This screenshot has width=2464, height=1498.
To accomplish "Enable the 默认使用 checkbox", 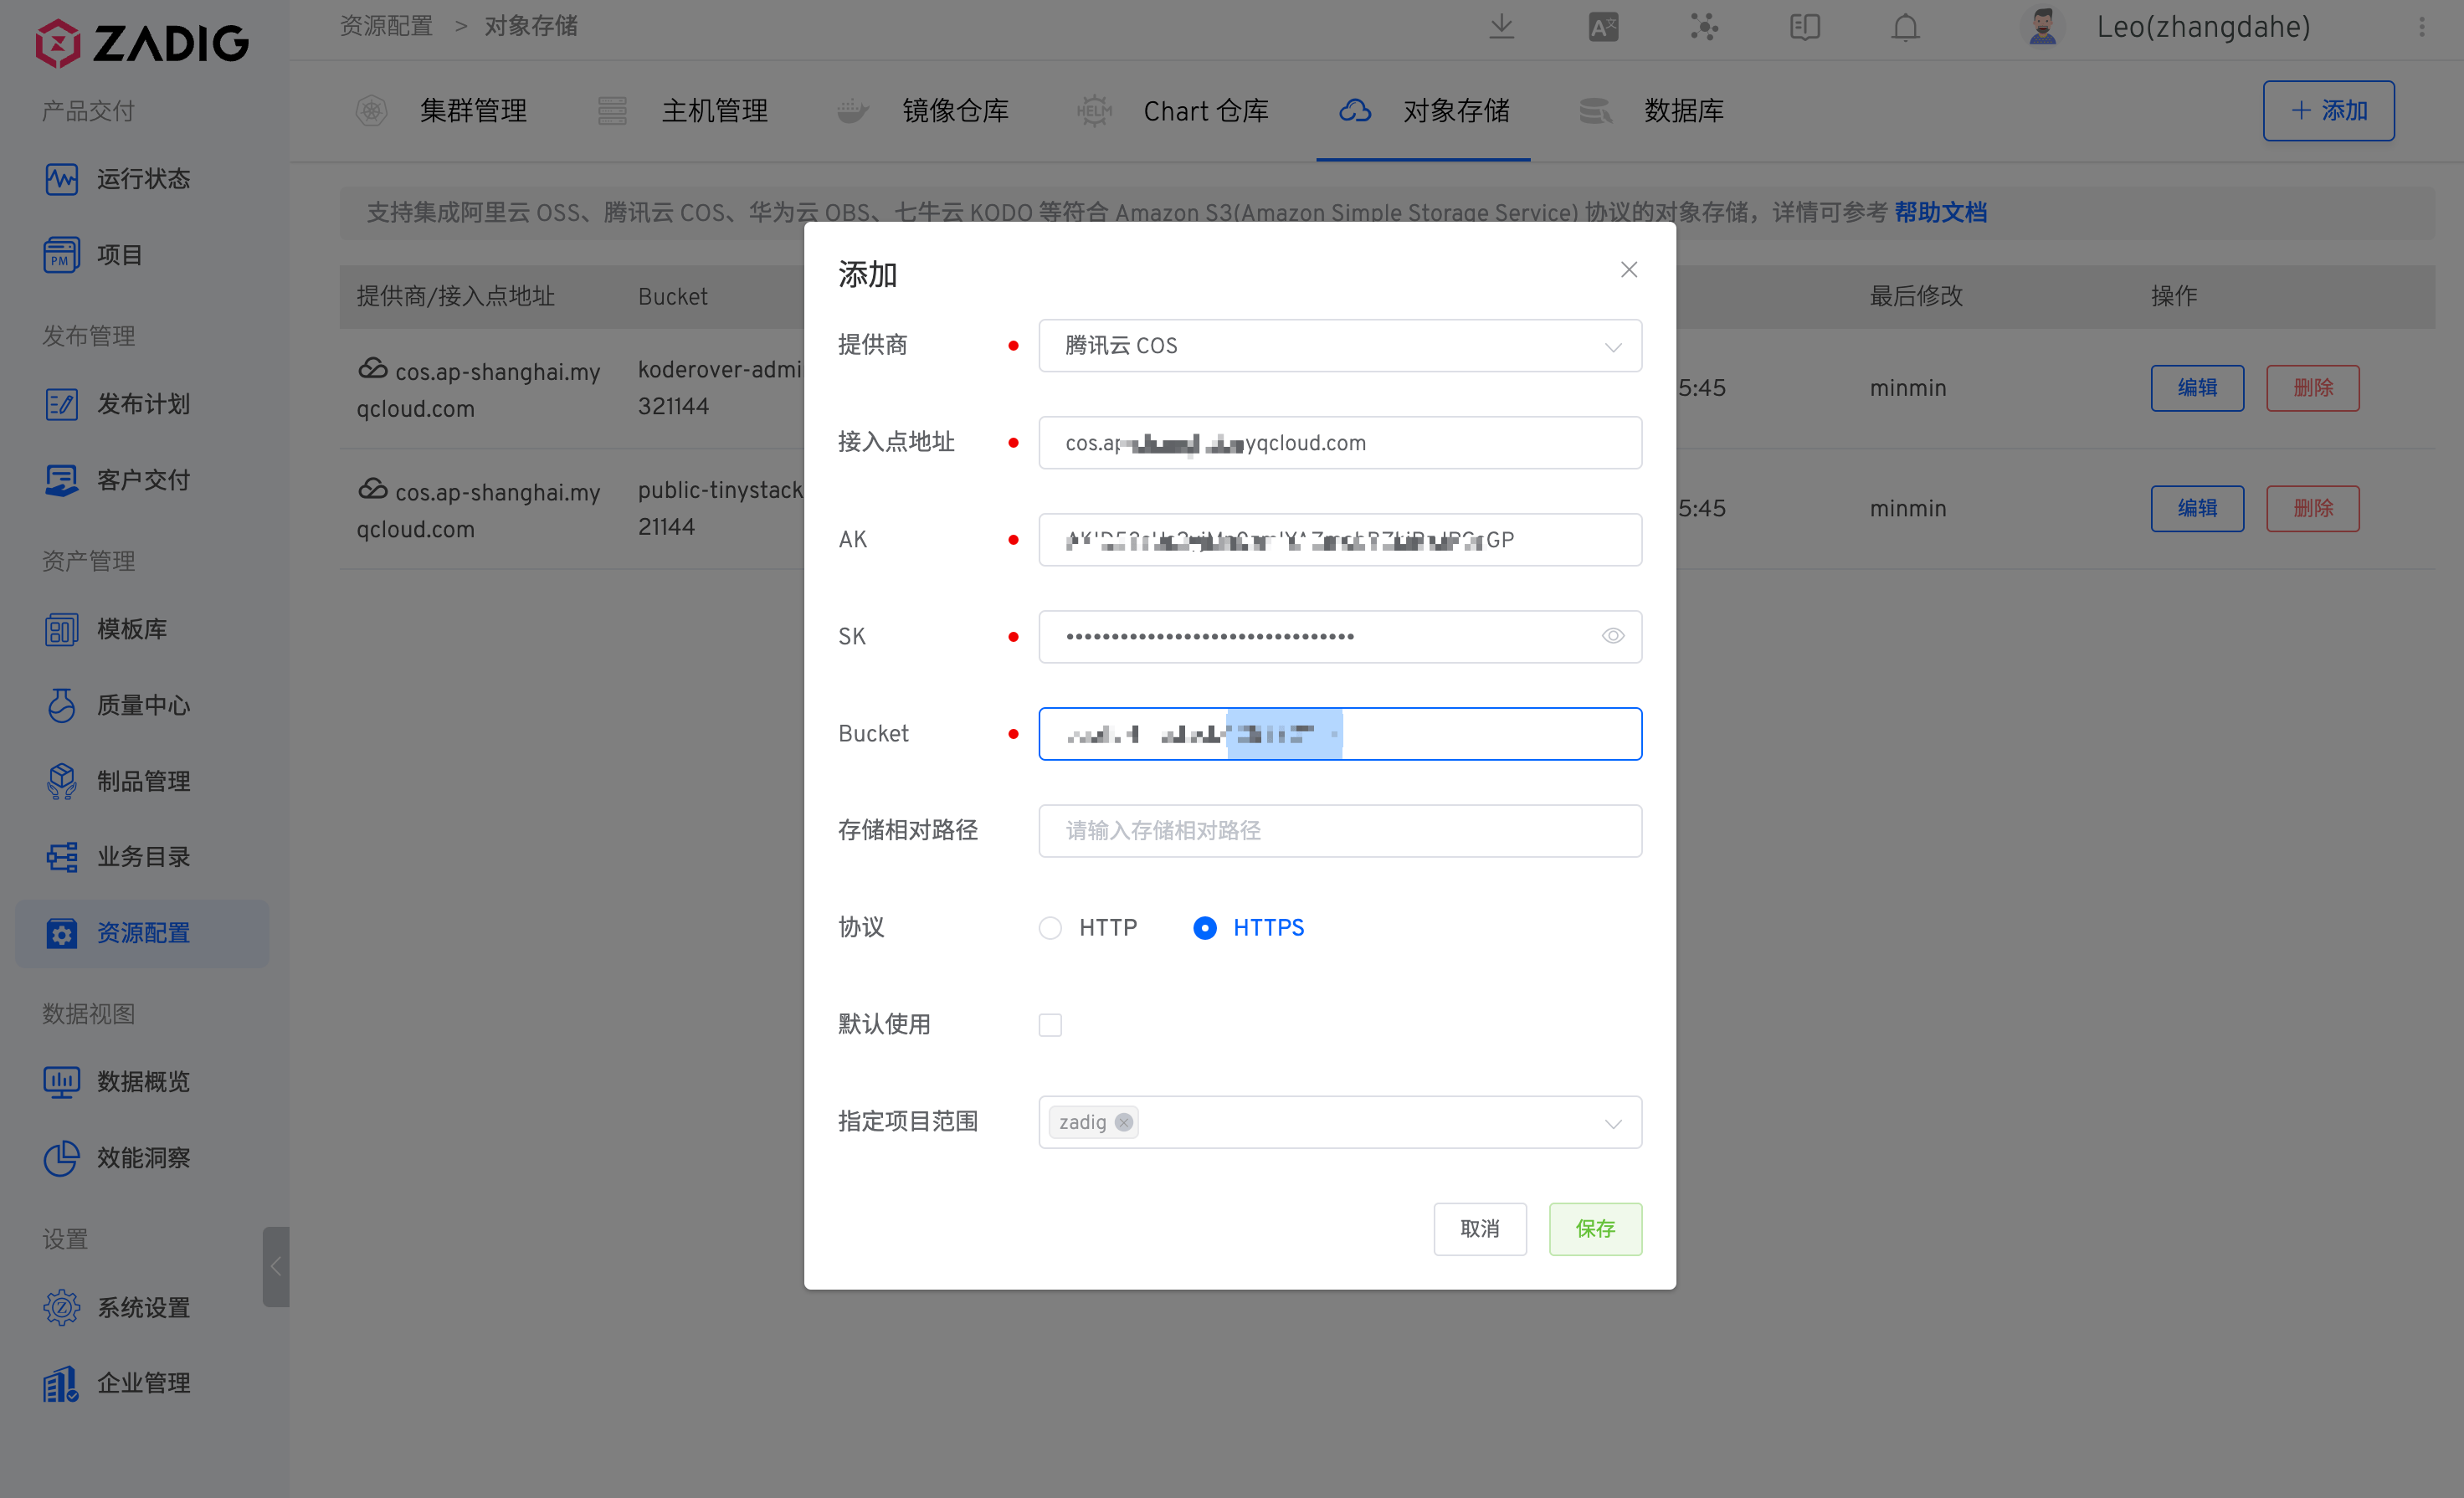I will (x=1050, y=1025).
